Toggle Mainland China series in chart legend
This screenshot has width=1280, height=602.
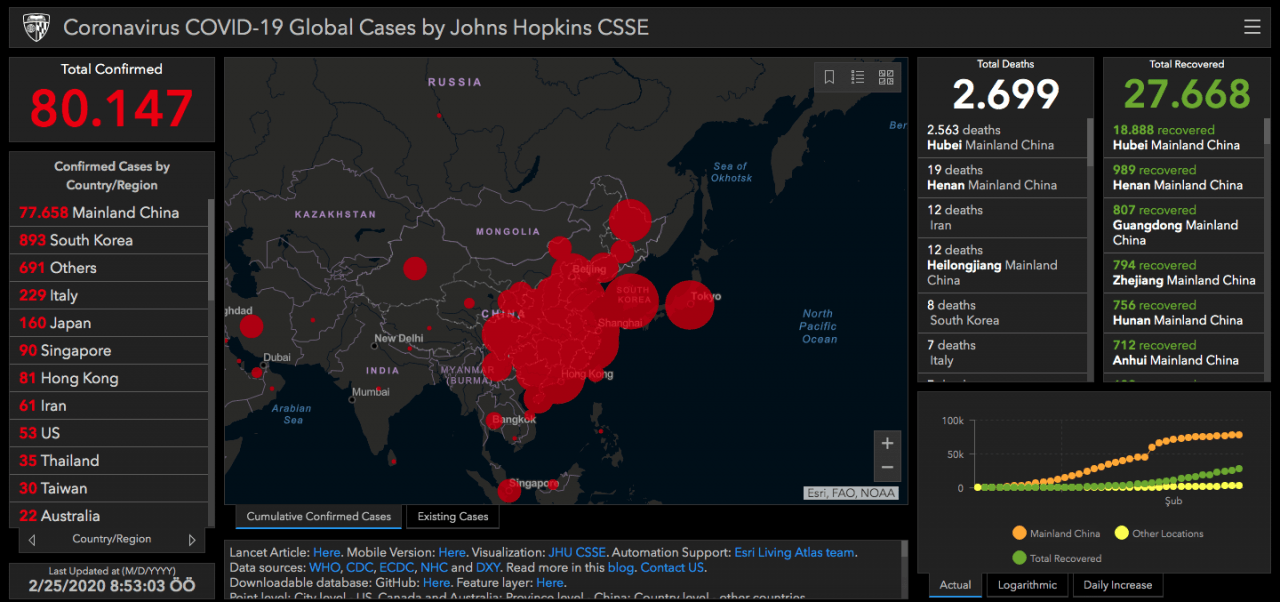point(1056,533)
